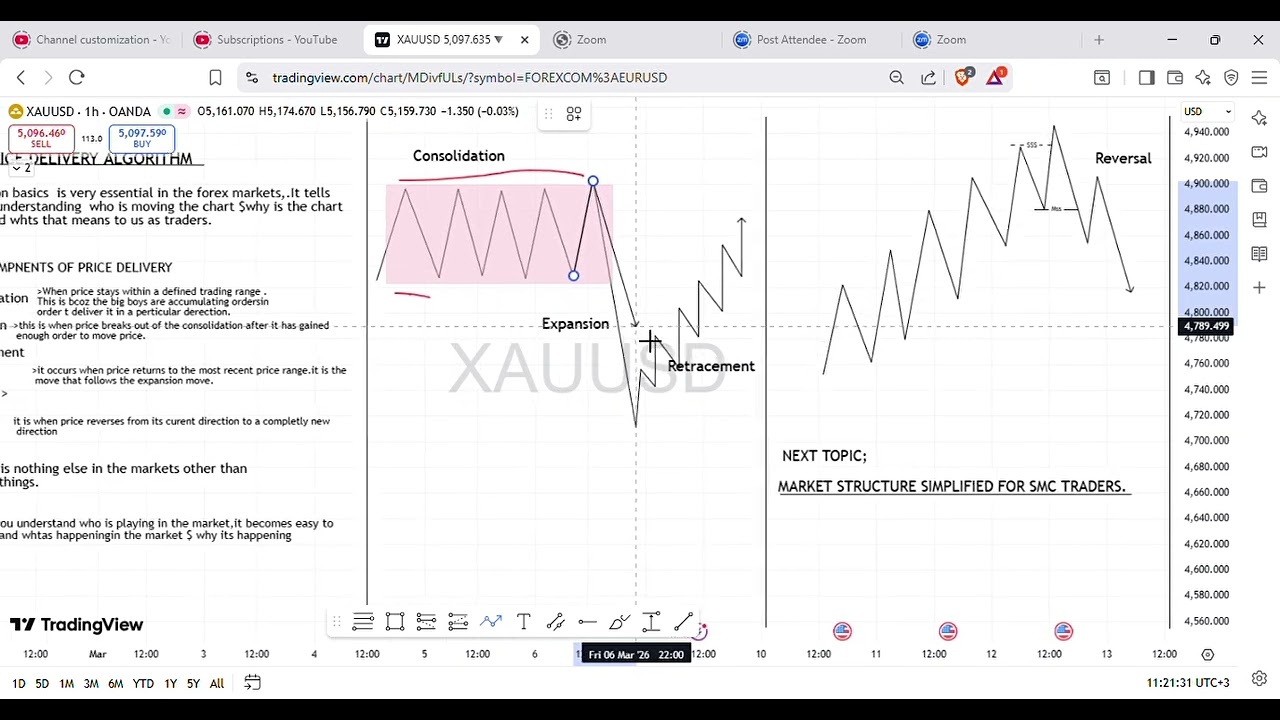This screenshot has width=1280, height=720.
Task: Open the Brave Wallet in browser toolbar
Action: [x=1175, y=77]
